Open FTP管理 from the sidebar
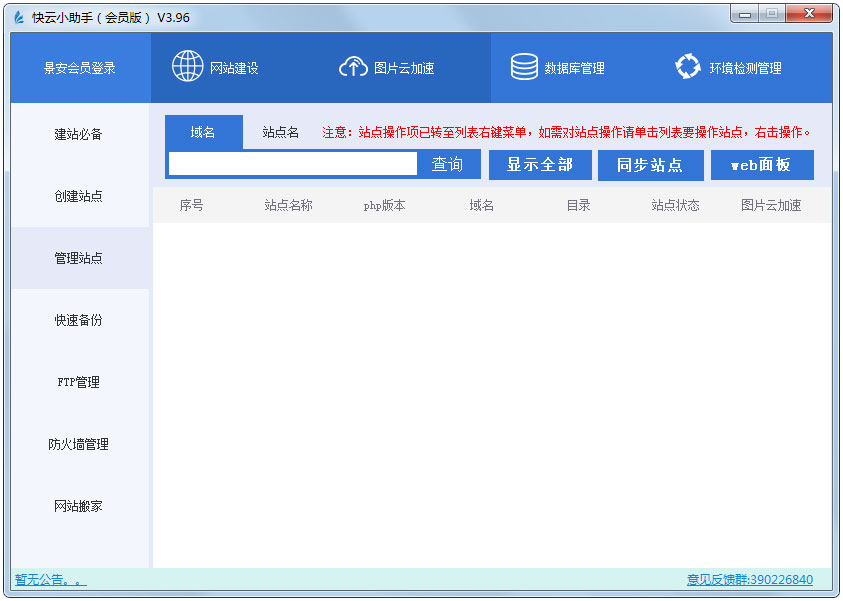Image resolution: width=843 pixels, height=601 pixels. pos(79,382)
